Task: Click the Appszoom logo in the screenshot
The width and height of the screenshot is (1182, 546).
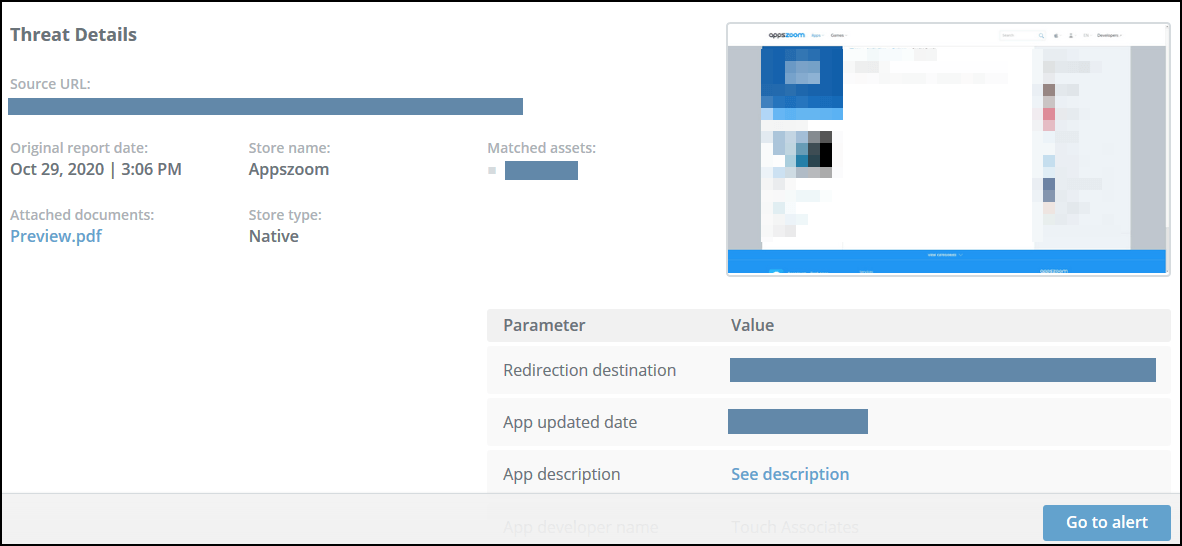Action: [x=786, y=35]
